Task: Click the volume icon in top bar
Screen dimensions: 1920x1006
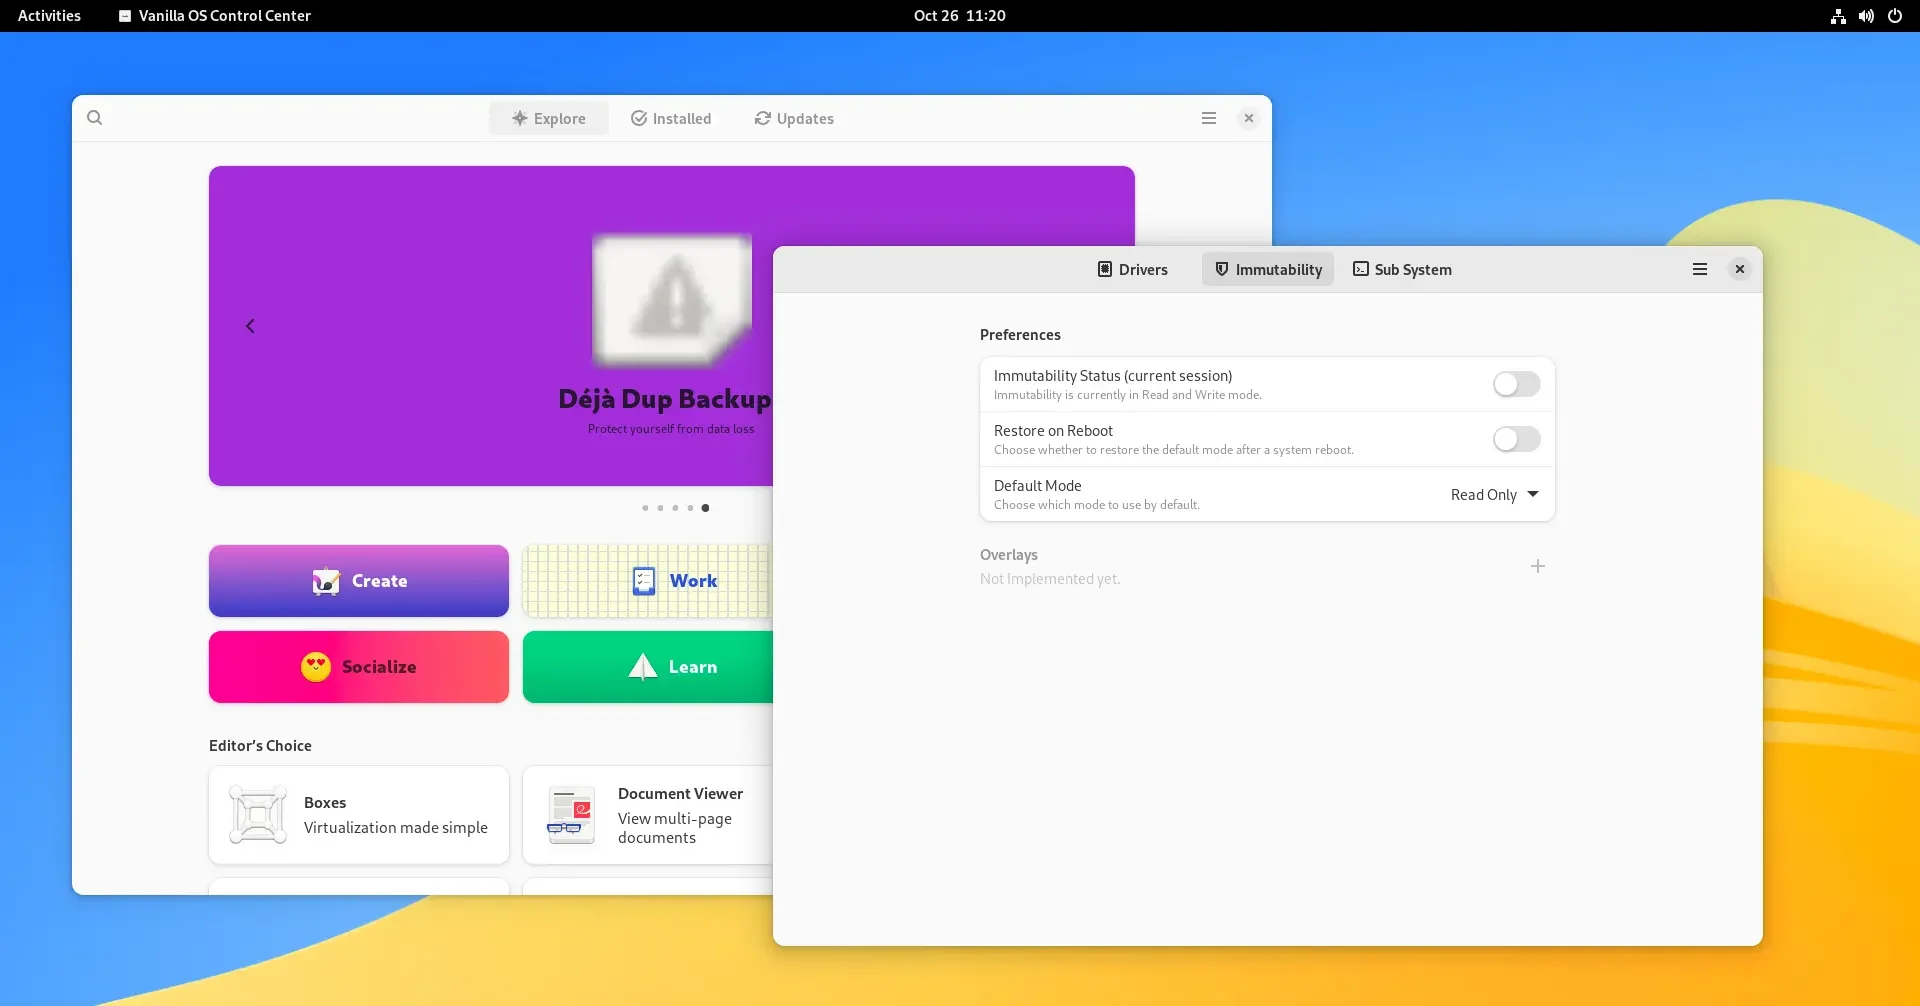Action: coord(1866,16)
